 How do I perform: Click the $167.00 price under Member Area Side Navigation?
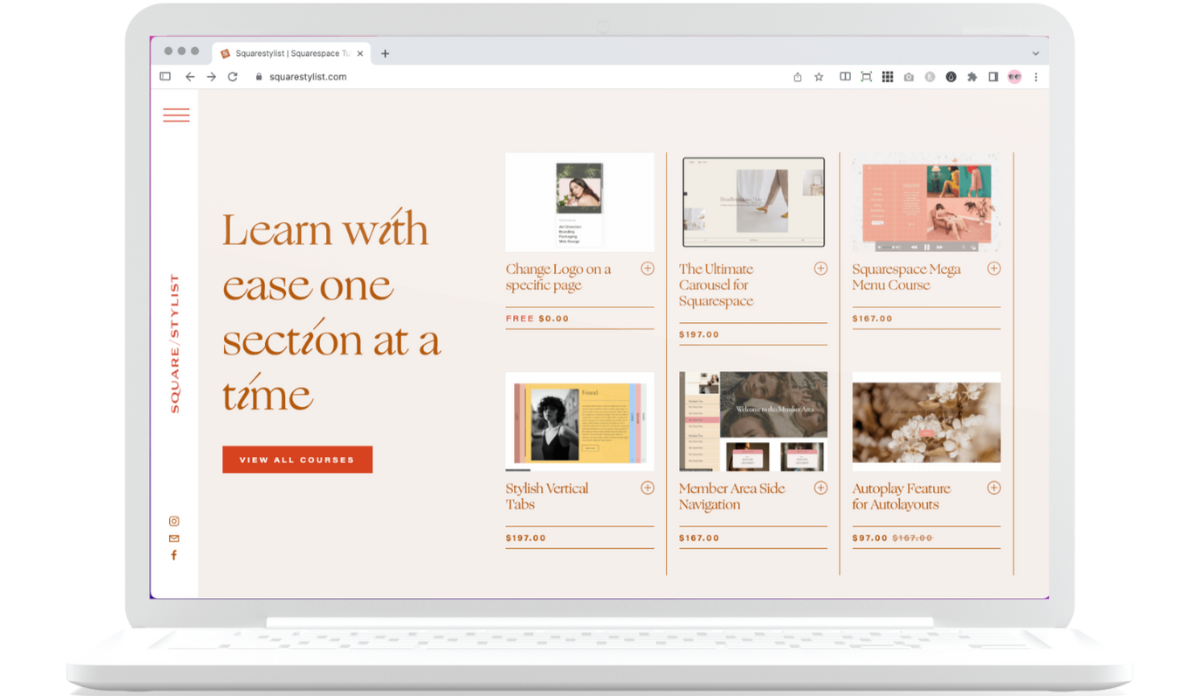click(699, 538)
